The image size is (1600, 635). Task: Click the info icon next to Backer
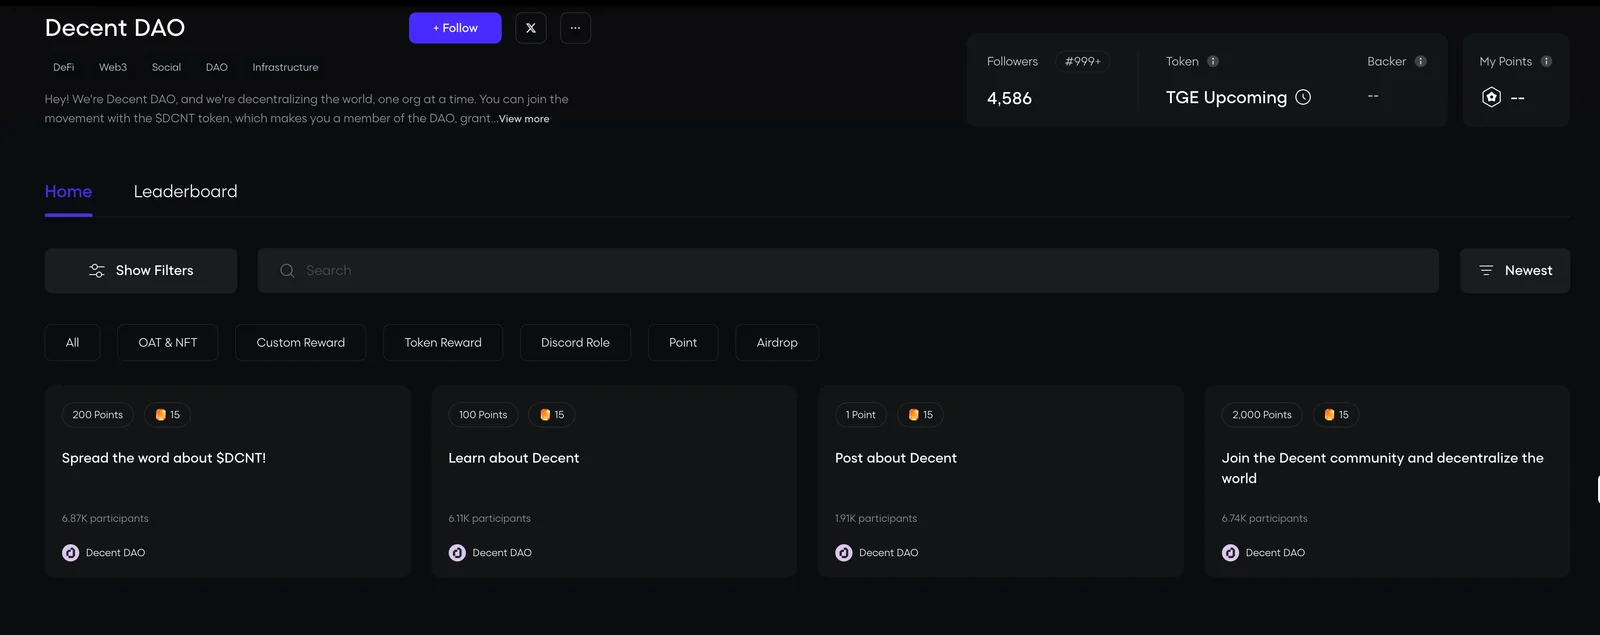[x=1420, y=61]
